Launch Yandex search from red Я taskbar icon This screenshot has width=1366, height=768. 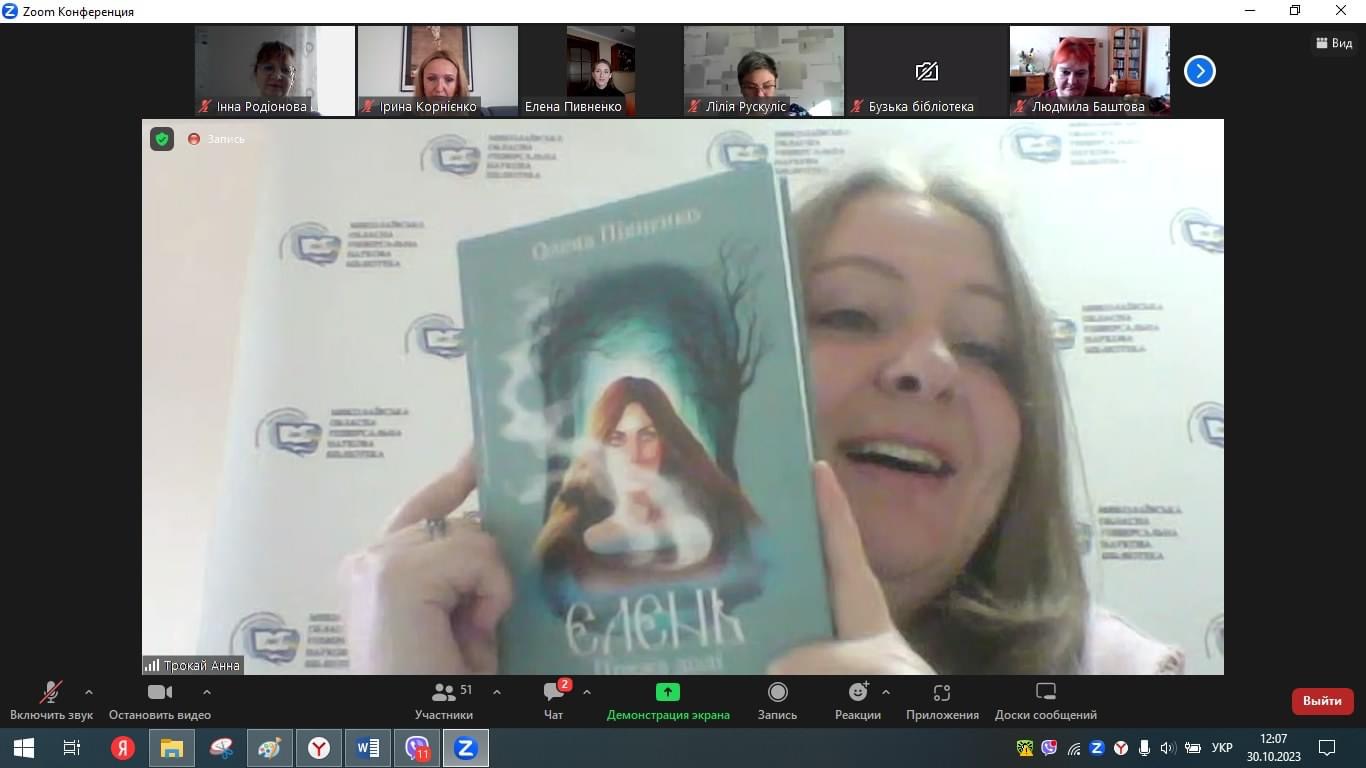[x=123, y=748]
